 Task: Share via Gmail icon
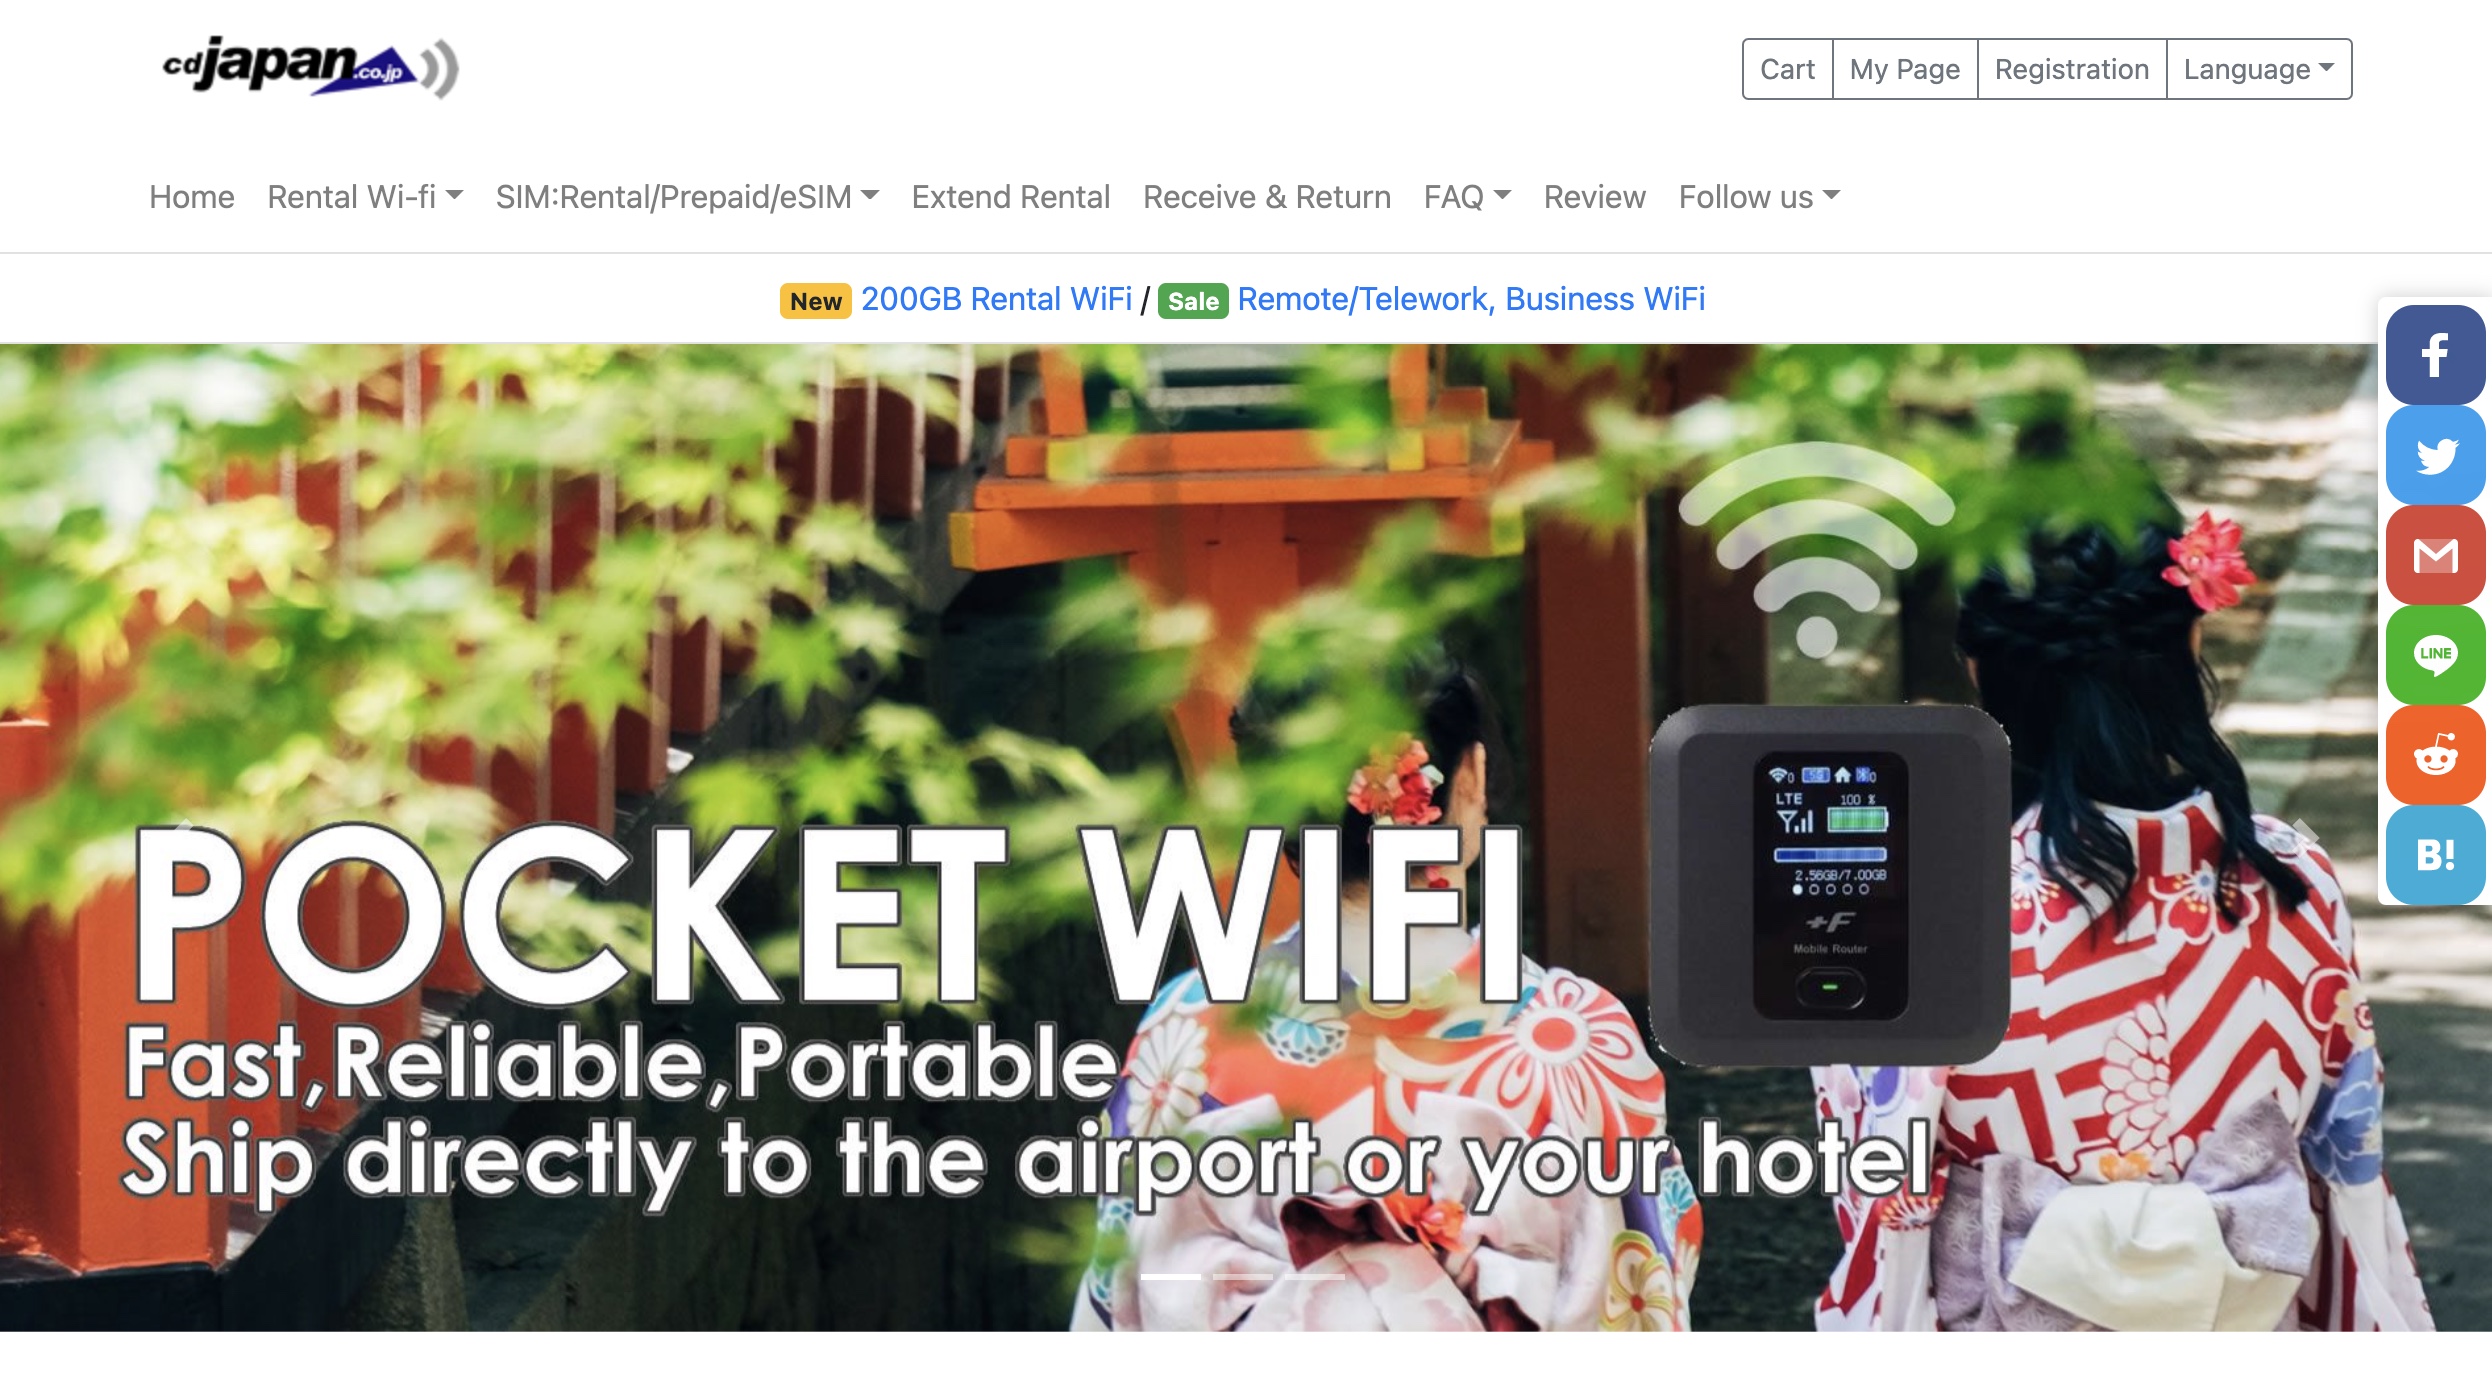(x=2435, y=555)
